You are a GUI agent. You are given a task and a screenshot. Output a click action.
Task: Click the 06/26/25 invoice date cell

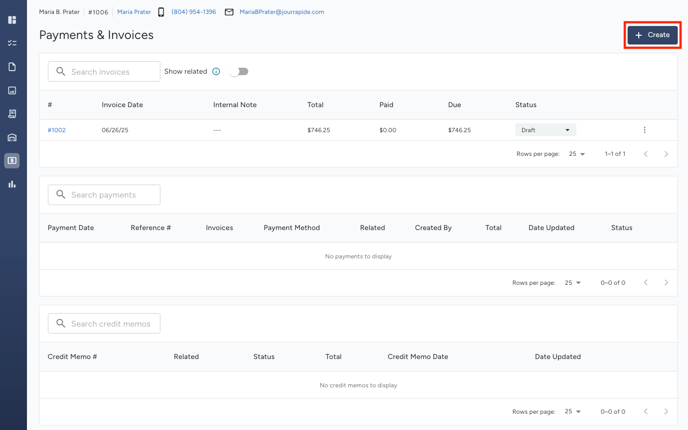(115, 130)
